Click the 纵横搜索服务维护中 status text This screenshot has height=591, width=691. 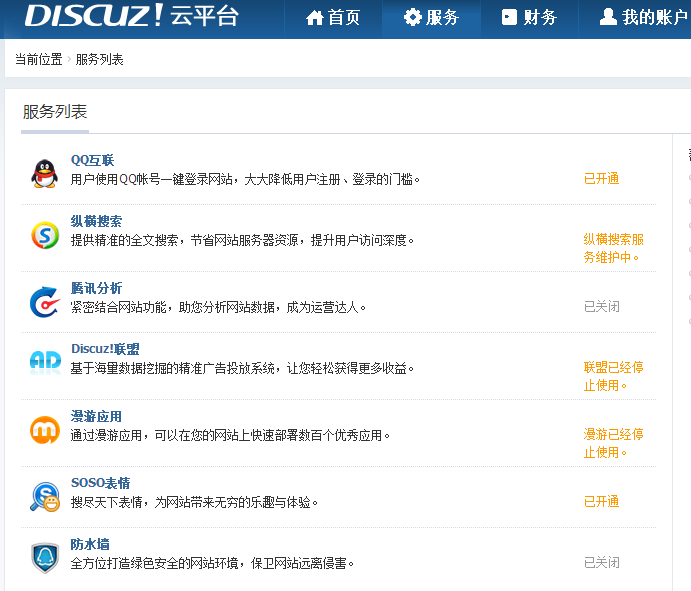(x=613, y=248)
